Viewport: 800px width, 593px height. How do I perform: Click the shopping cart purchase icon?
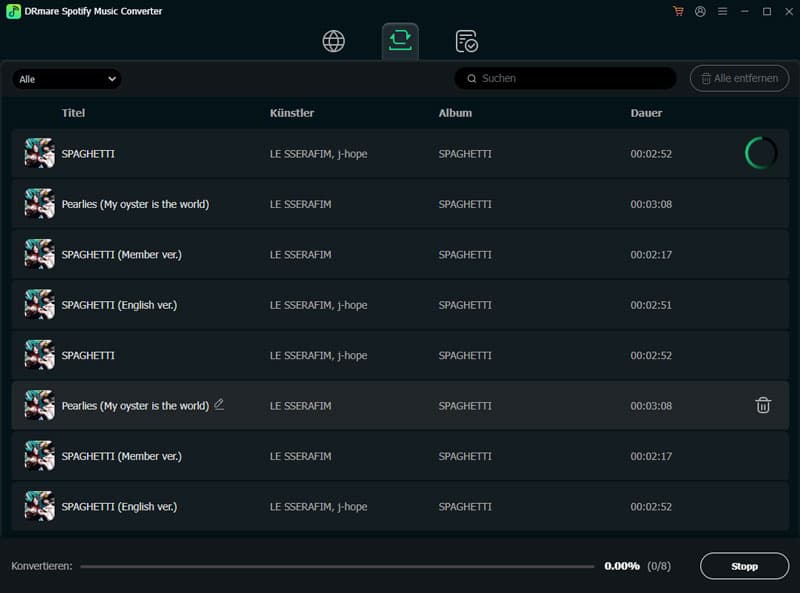[678, 11]
